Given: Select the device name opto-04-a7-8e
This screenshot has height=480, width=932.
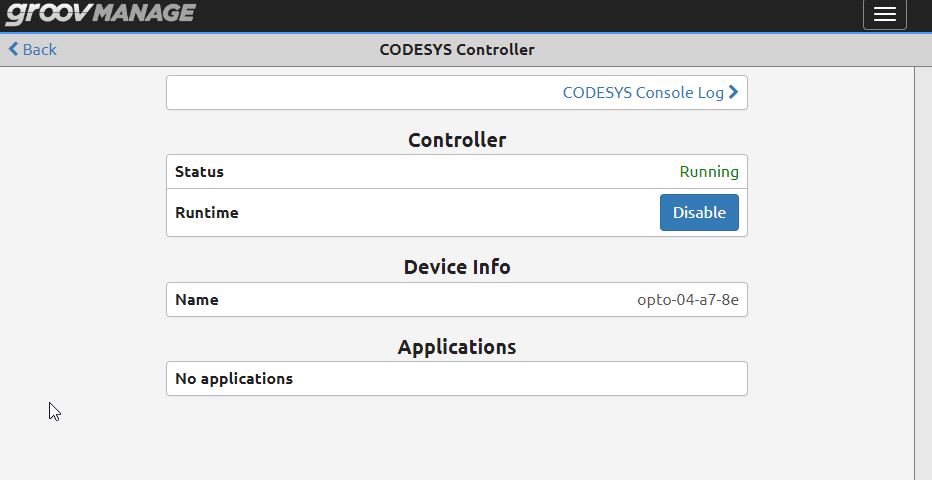Looking at the screenshot, I should click(x=688, y=299).
